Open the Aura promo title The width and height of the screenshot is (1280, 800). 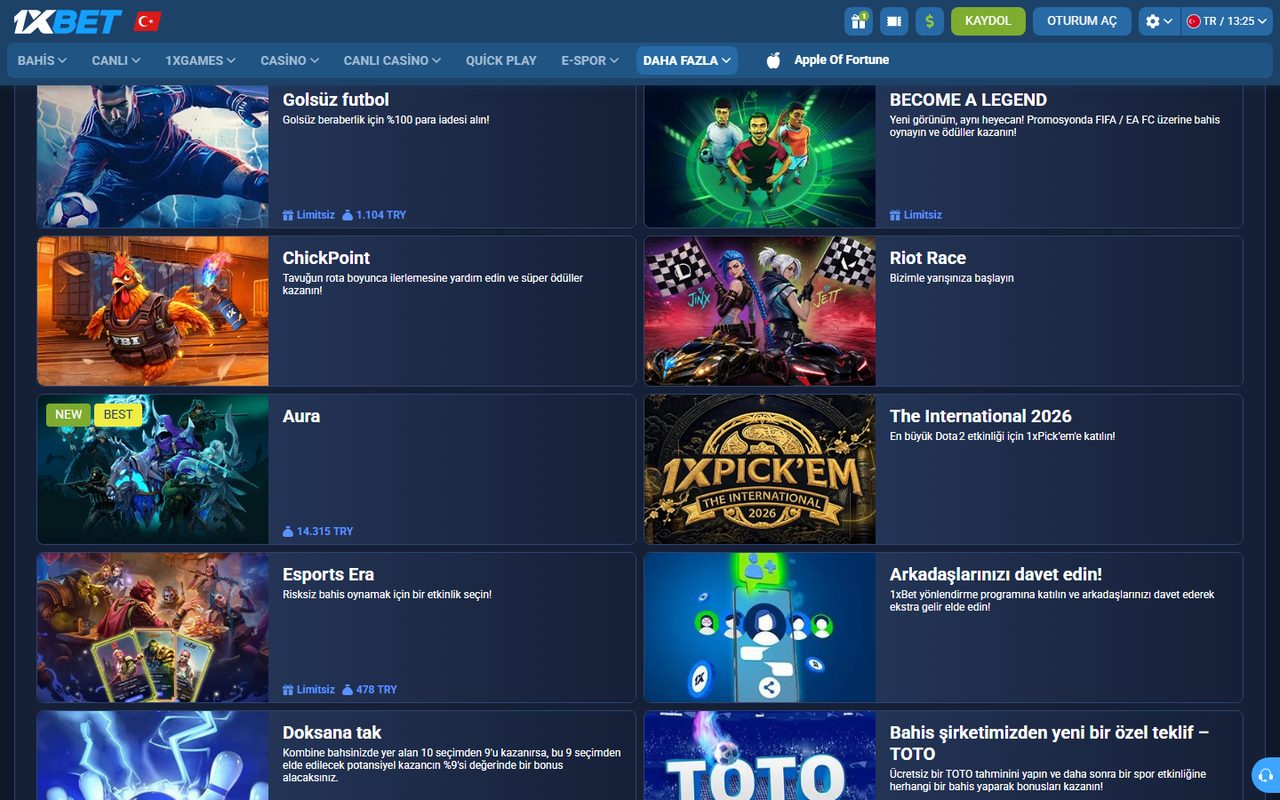[301, 416]
